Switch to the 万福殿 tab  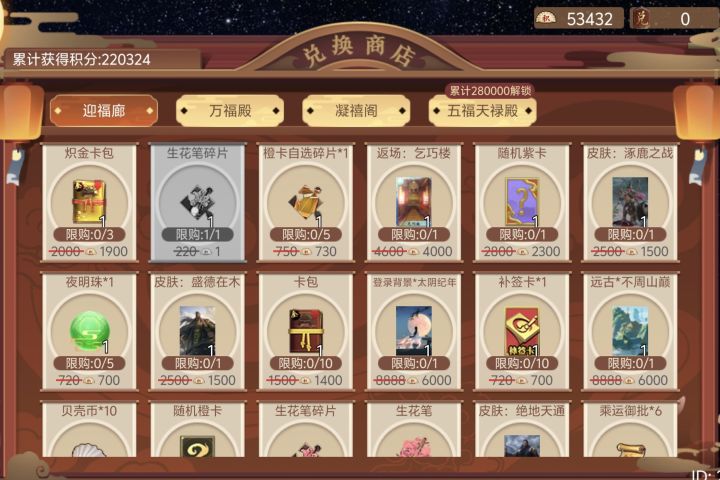(230, 111)
